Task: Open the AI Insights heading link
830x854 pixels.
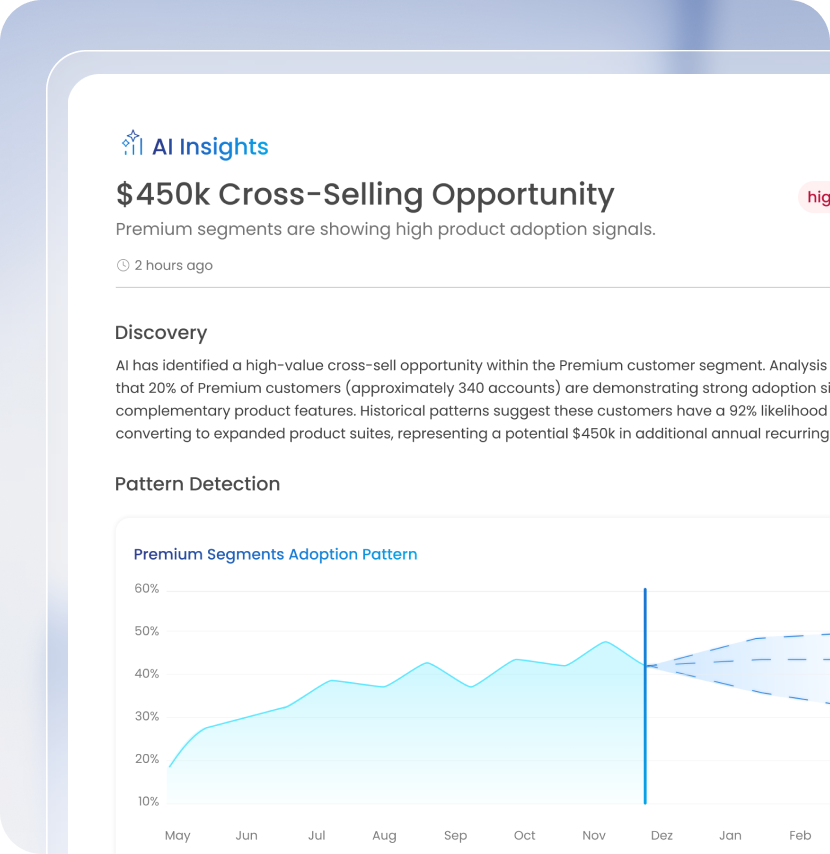Action: 210,147
